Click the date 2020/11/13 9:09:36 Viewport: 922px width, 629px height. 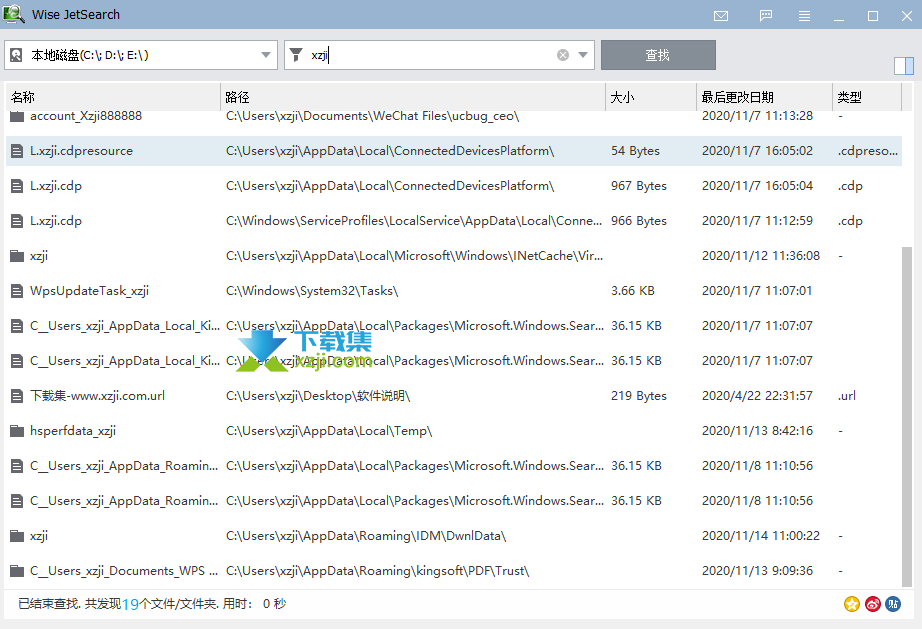pos(757,571)
